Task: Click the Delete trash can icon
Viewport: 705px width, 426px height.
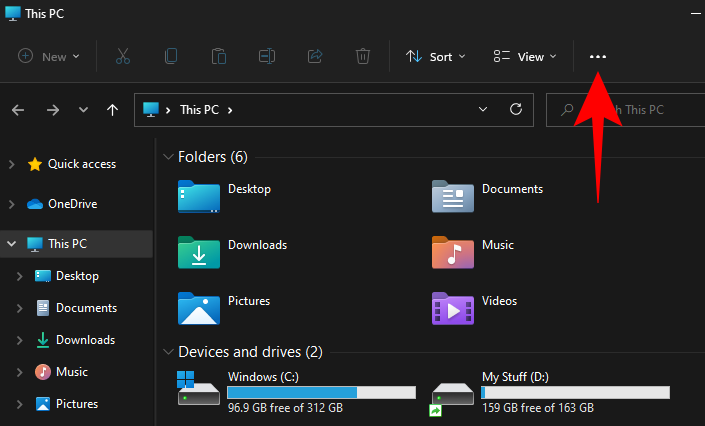Action: 364,57
